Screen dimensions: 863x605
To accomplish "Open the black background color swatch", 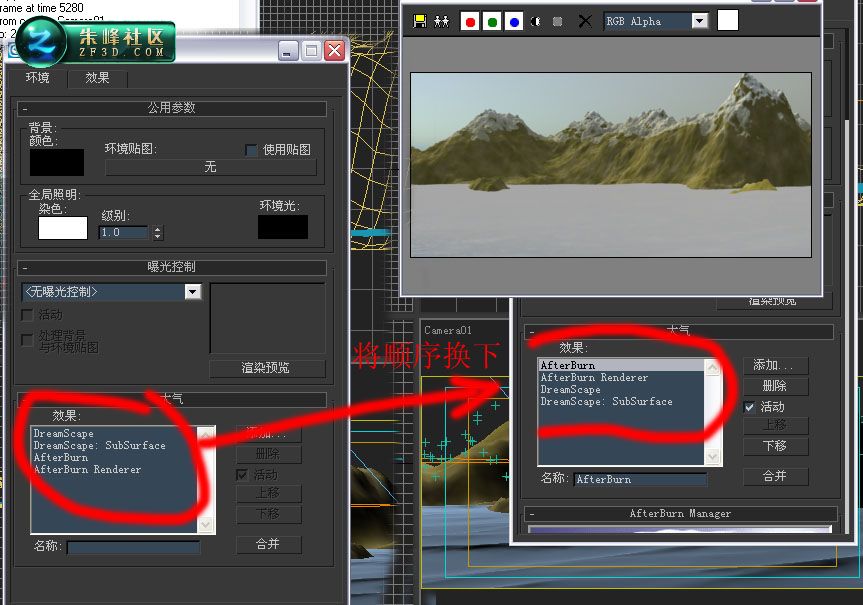I will 57,162.
